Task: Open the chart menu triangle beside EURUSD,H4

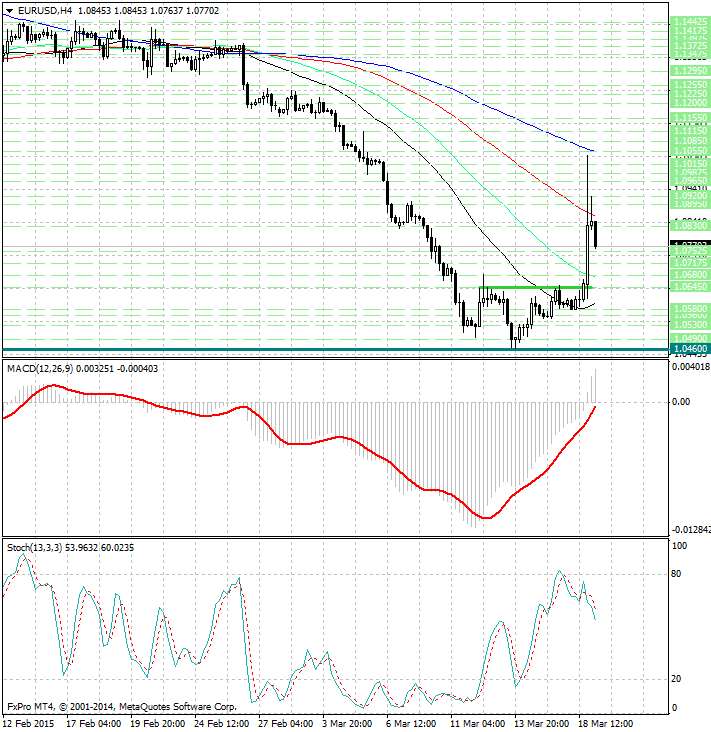Action: click(10, 11)
